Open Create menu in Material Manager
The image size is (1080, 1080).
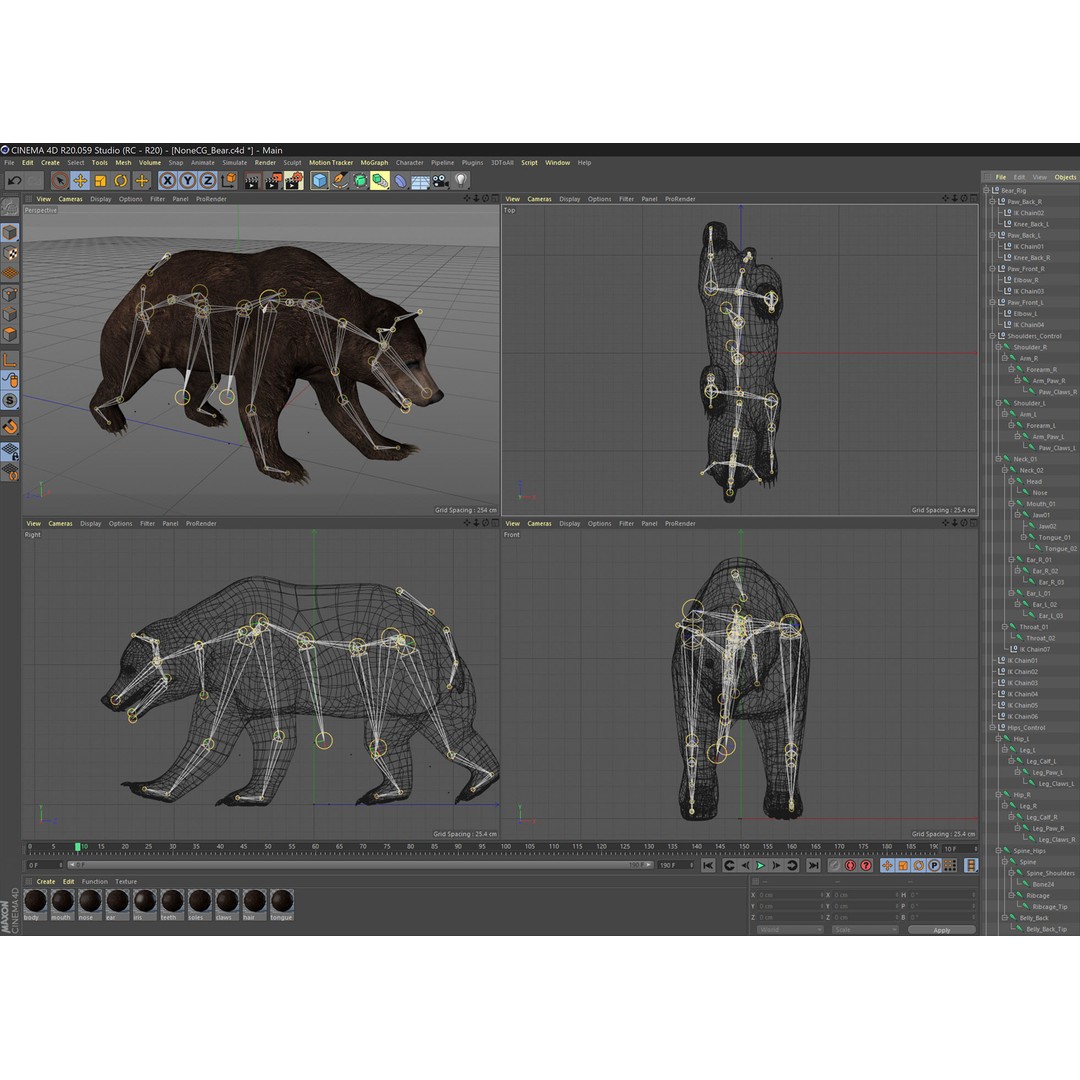(x=45, y=882)
